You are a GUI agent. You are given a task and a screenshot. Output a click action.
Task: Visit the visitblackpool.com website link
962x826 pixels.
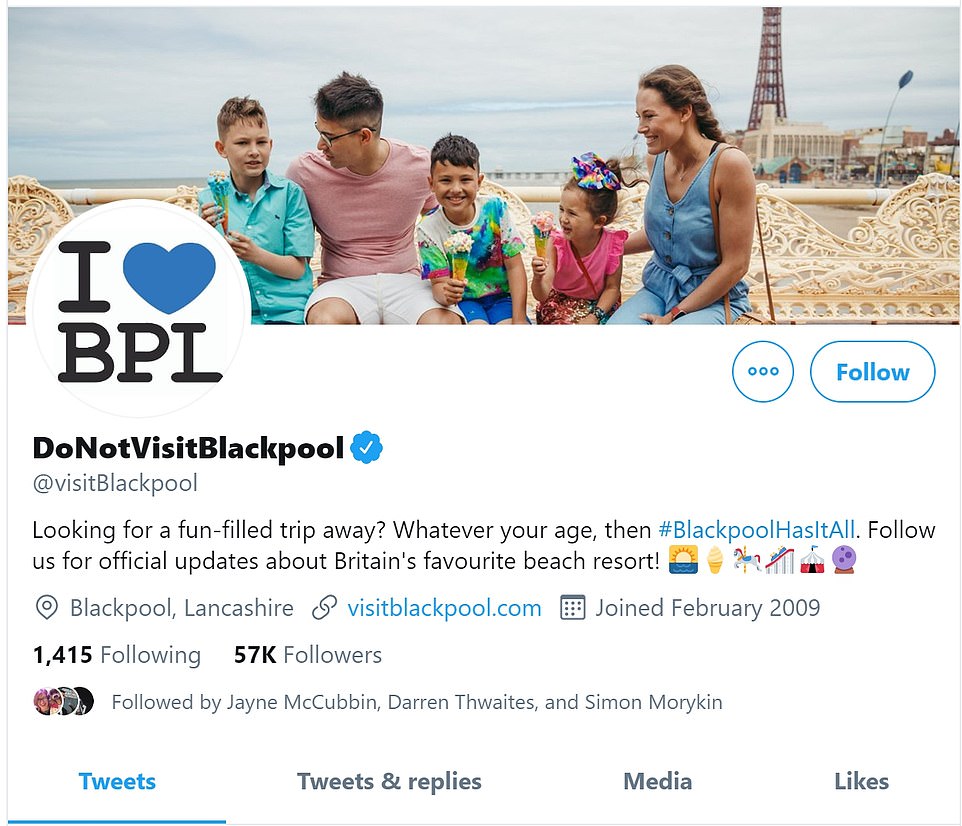coord(444,607)
